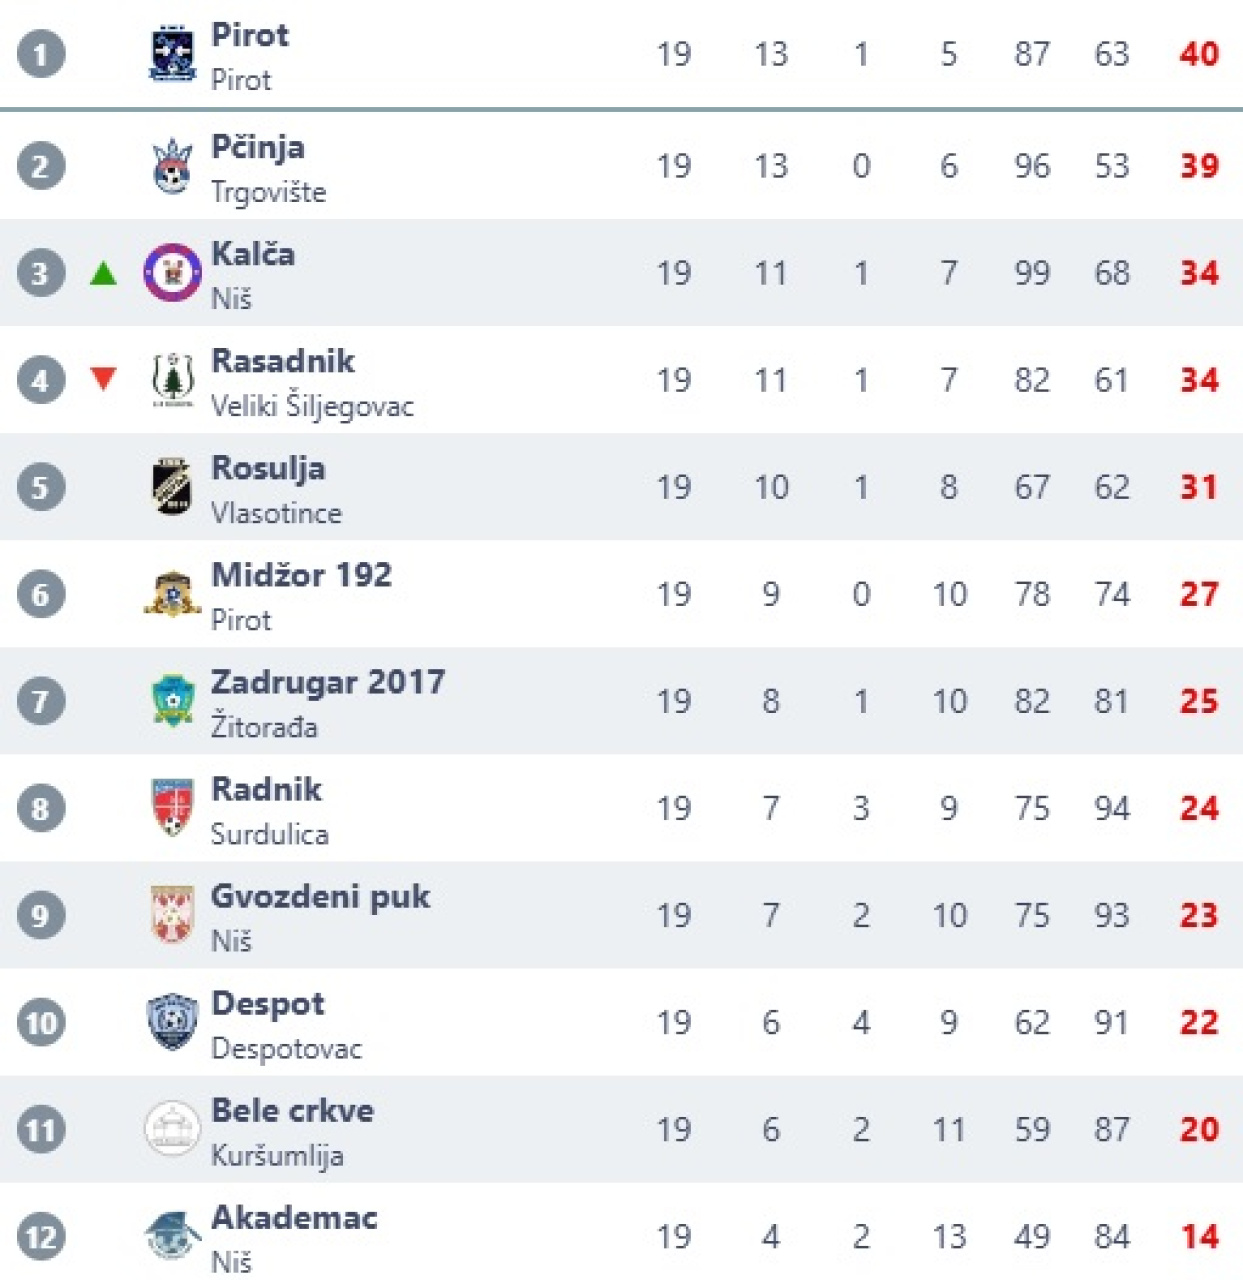Select the Rosulja black shield logo
Viewport: 1243px width, 1280px height.
point(172,487)
